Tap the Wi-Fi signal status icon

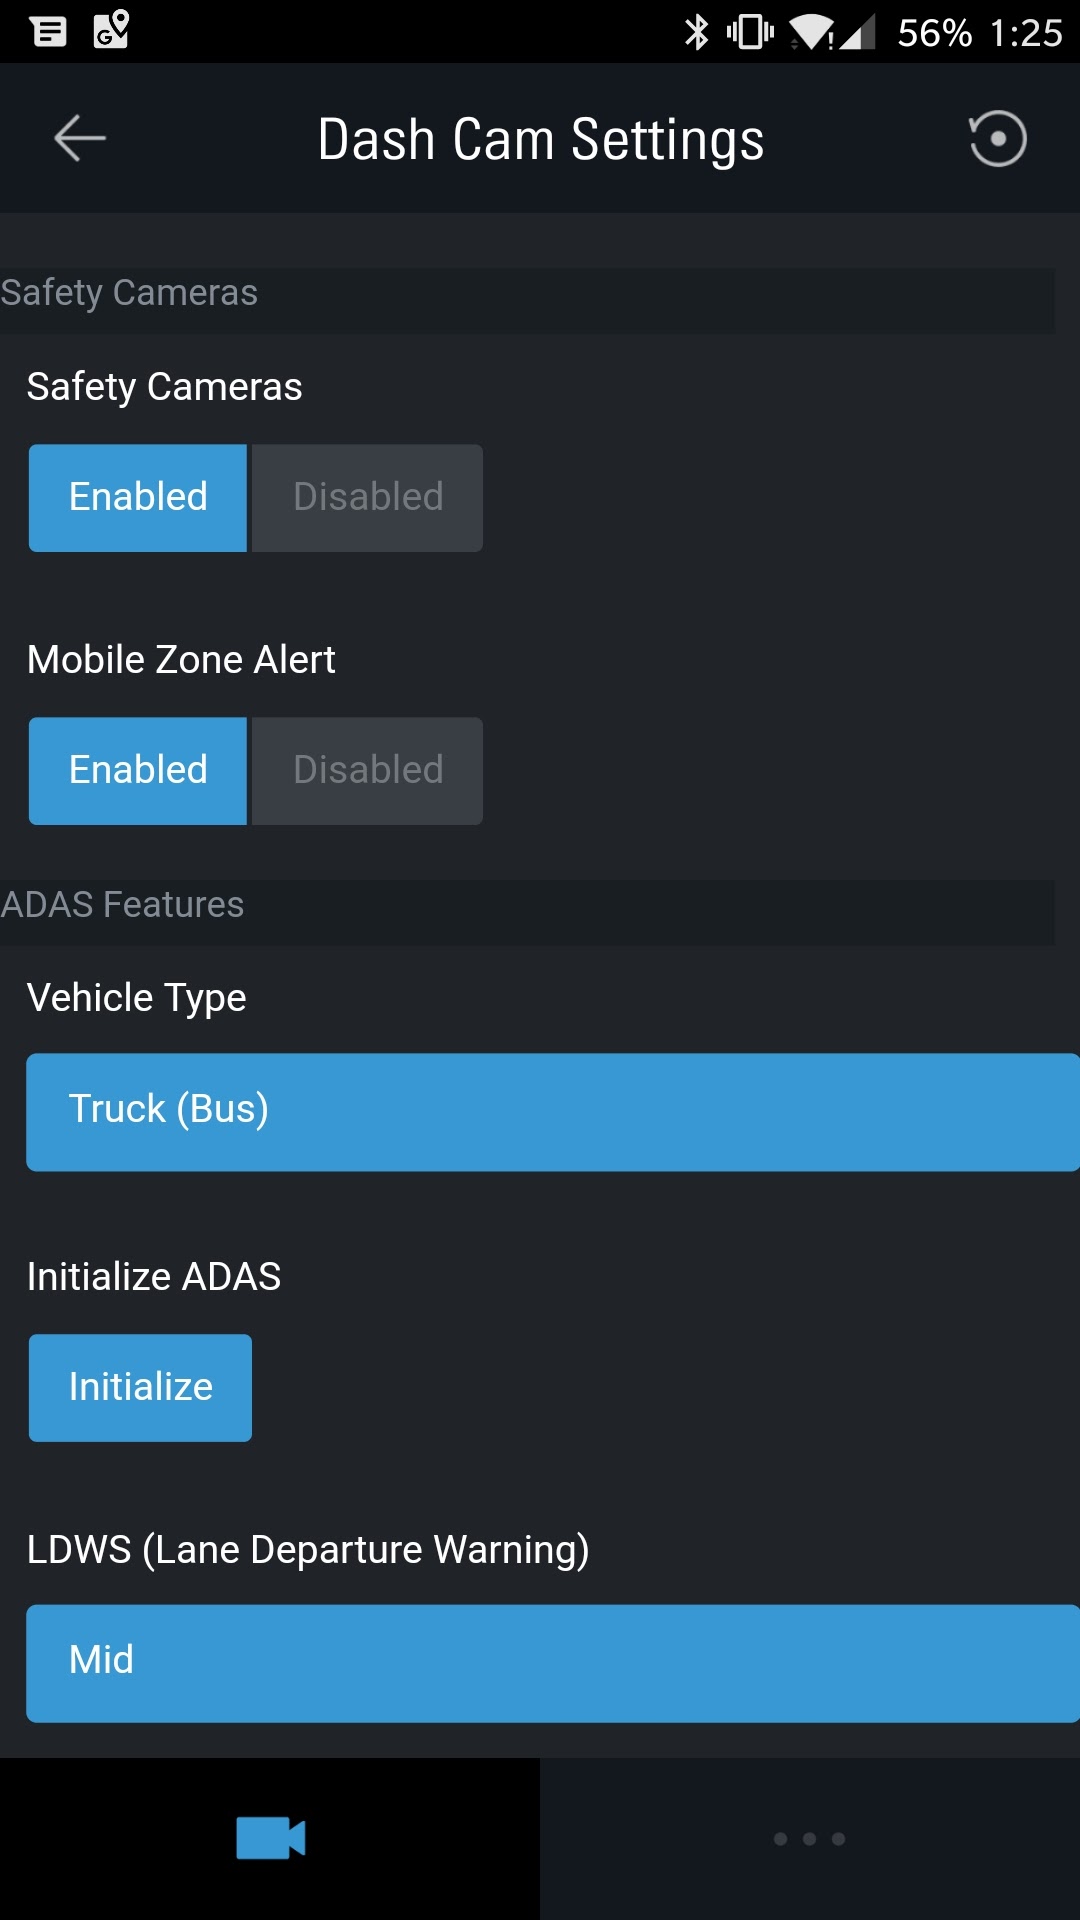click(x=811, y=32)
